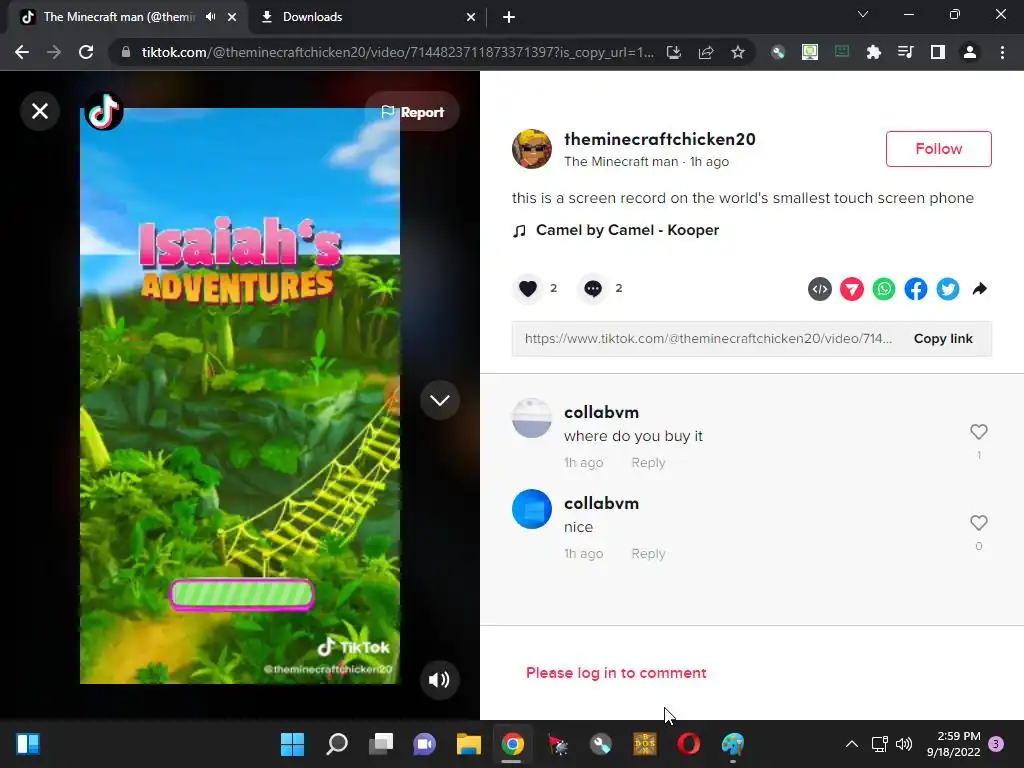Share the video to WhatsApp
The width and height of the screenshot is (1024, 768).
click(x=884, y=289)
